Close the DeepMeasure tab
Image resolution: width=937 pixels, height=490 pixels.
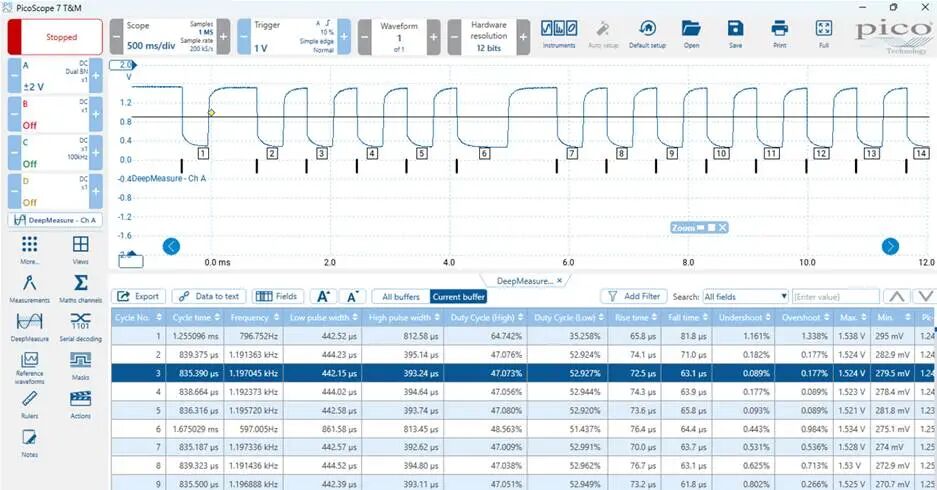[559, 281]
